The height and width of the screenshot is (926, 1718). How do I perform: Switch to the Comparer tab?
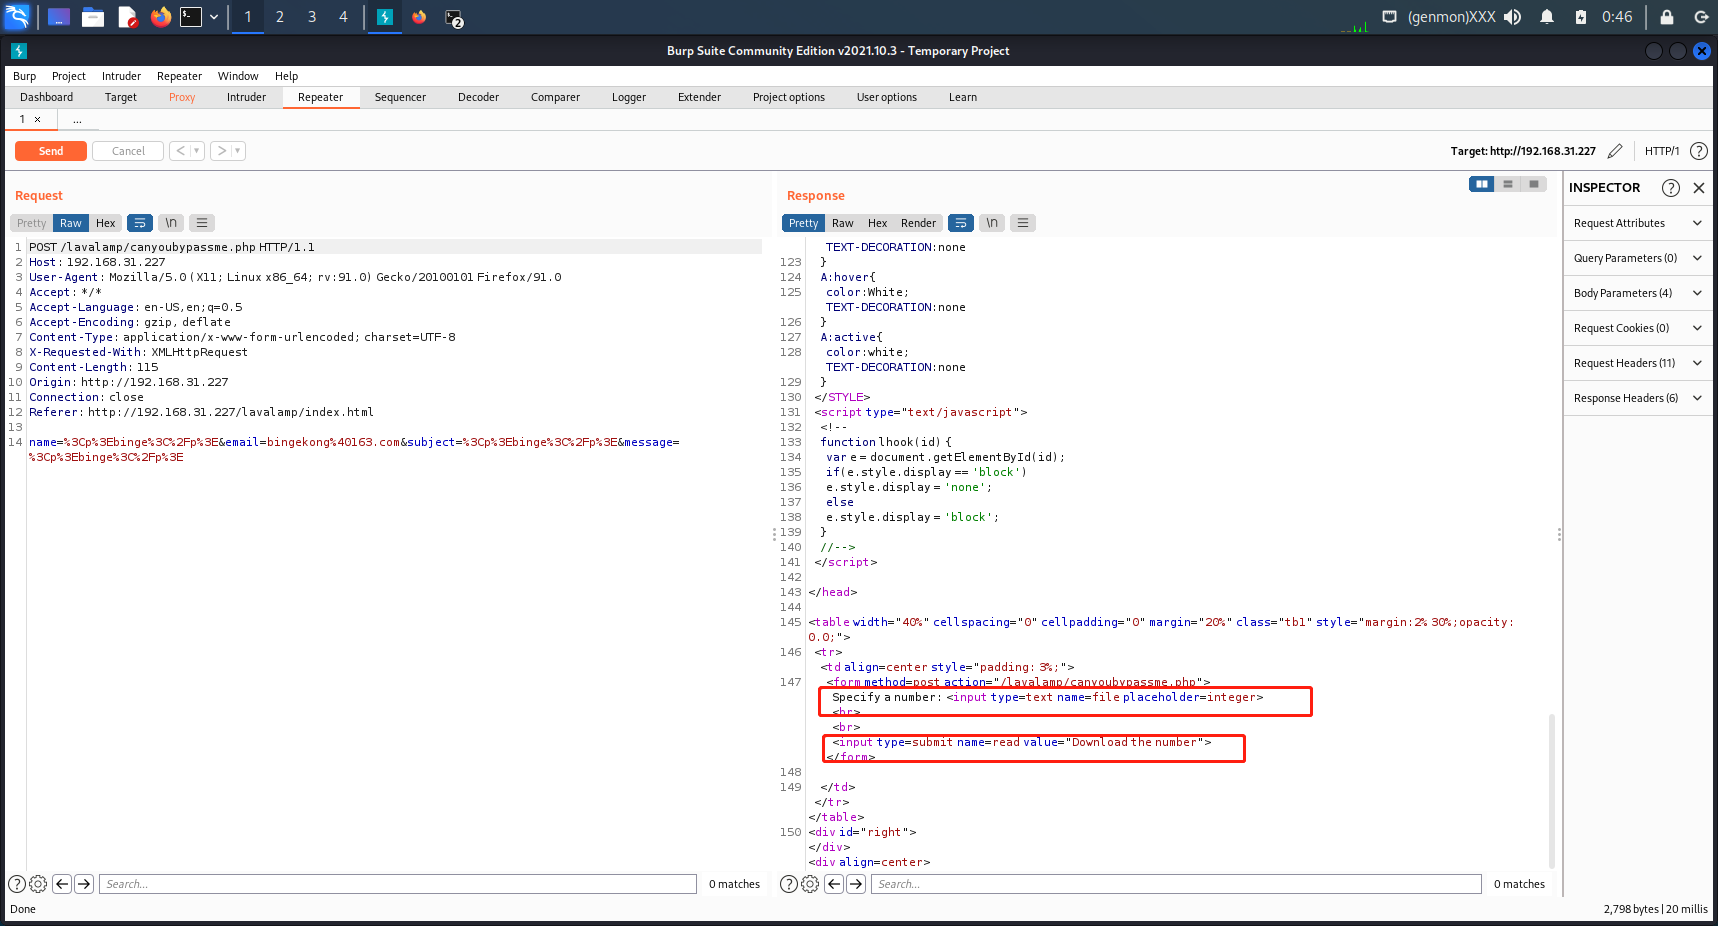coord(555,97)
